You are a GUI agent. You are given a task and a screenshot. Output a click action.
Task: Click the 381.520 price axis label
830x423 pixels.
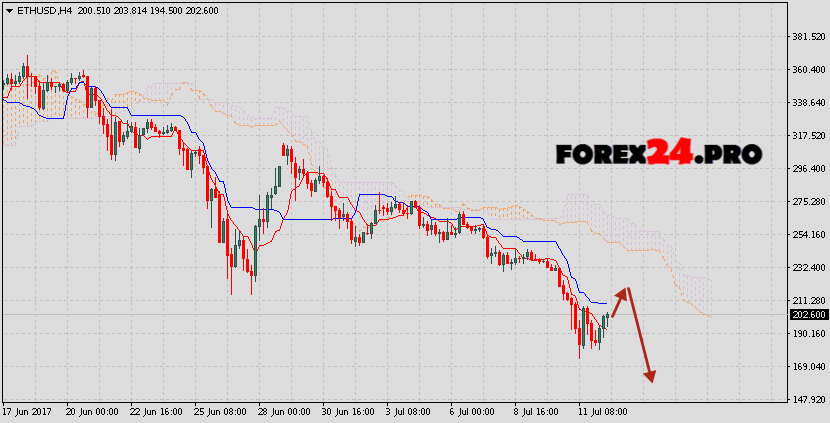tap(808, 37)
